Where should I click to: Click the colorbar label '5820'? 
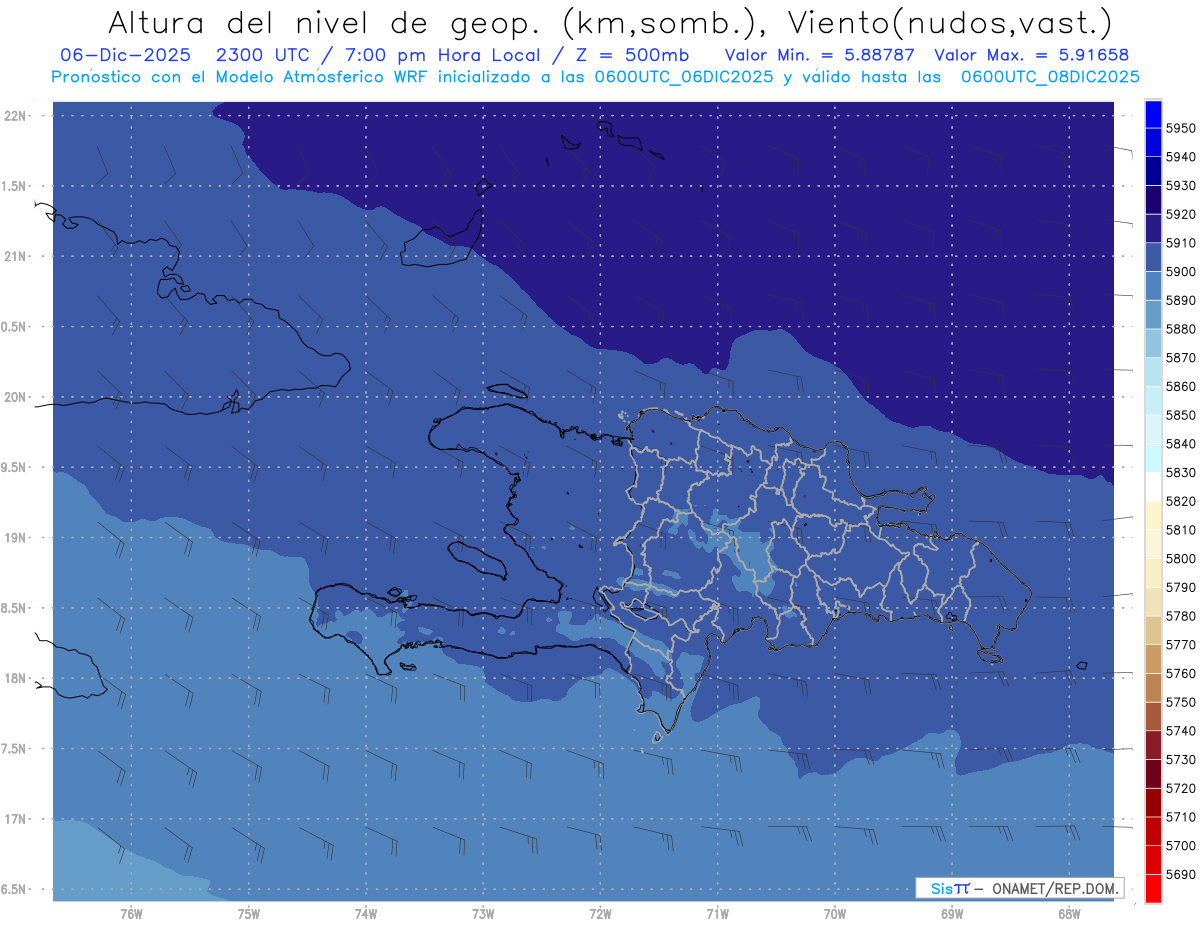coord(1180,501)
